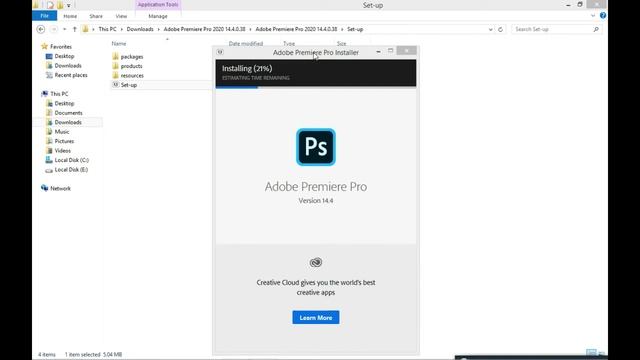The image size is (640, 360).
Task: Click the 'Installing (21%)' status text
Action: (247, 69)
